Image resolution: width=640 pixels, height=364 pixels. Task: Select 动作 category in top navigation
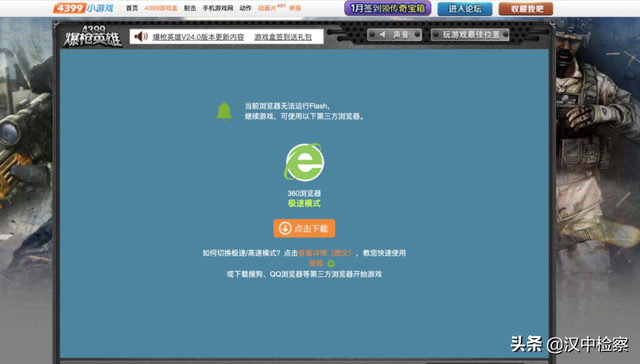coord(245,8)
